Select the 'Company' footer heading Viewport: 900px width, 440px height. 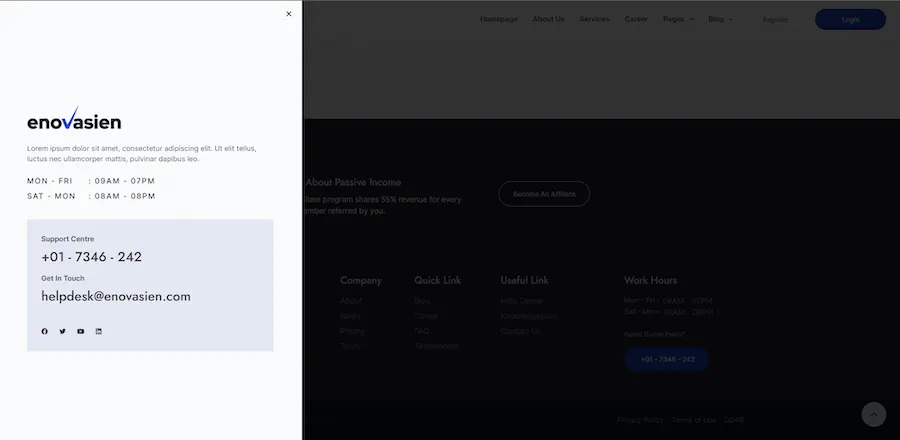(360, 281)
